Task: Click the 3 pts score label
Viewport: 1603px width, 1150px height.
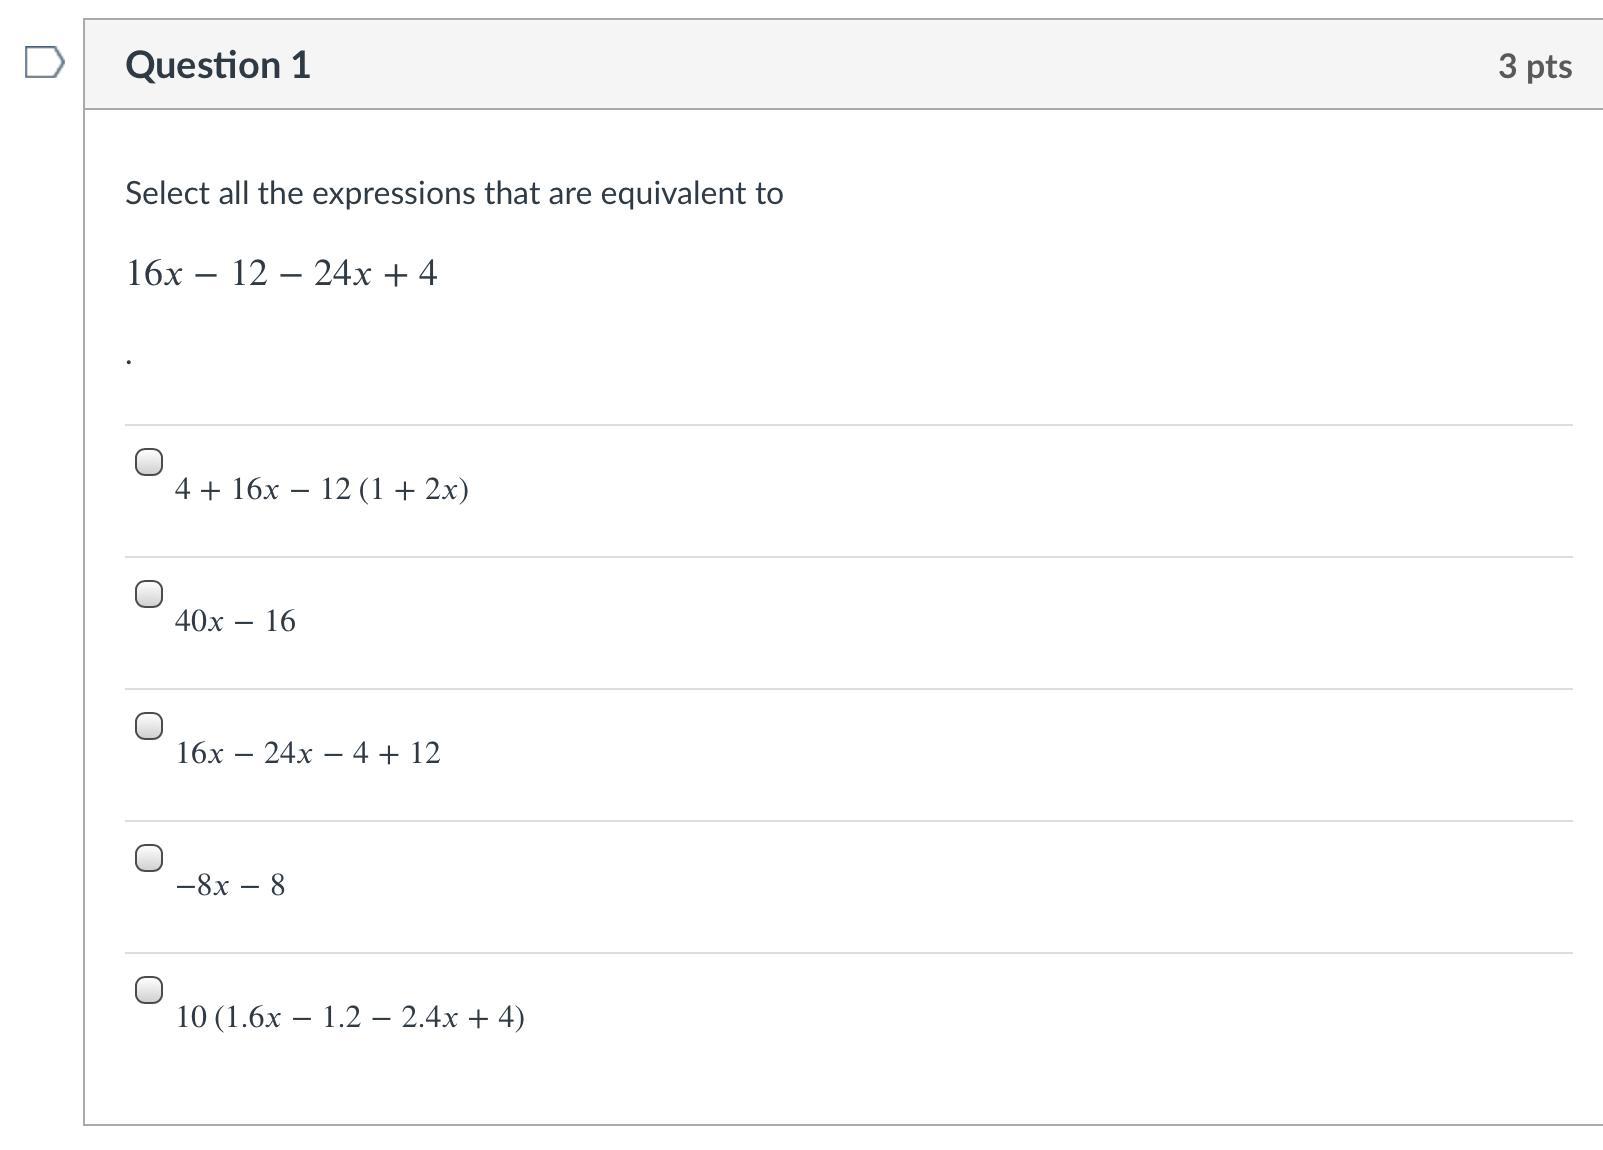Action: click(x=1535, y=66)
